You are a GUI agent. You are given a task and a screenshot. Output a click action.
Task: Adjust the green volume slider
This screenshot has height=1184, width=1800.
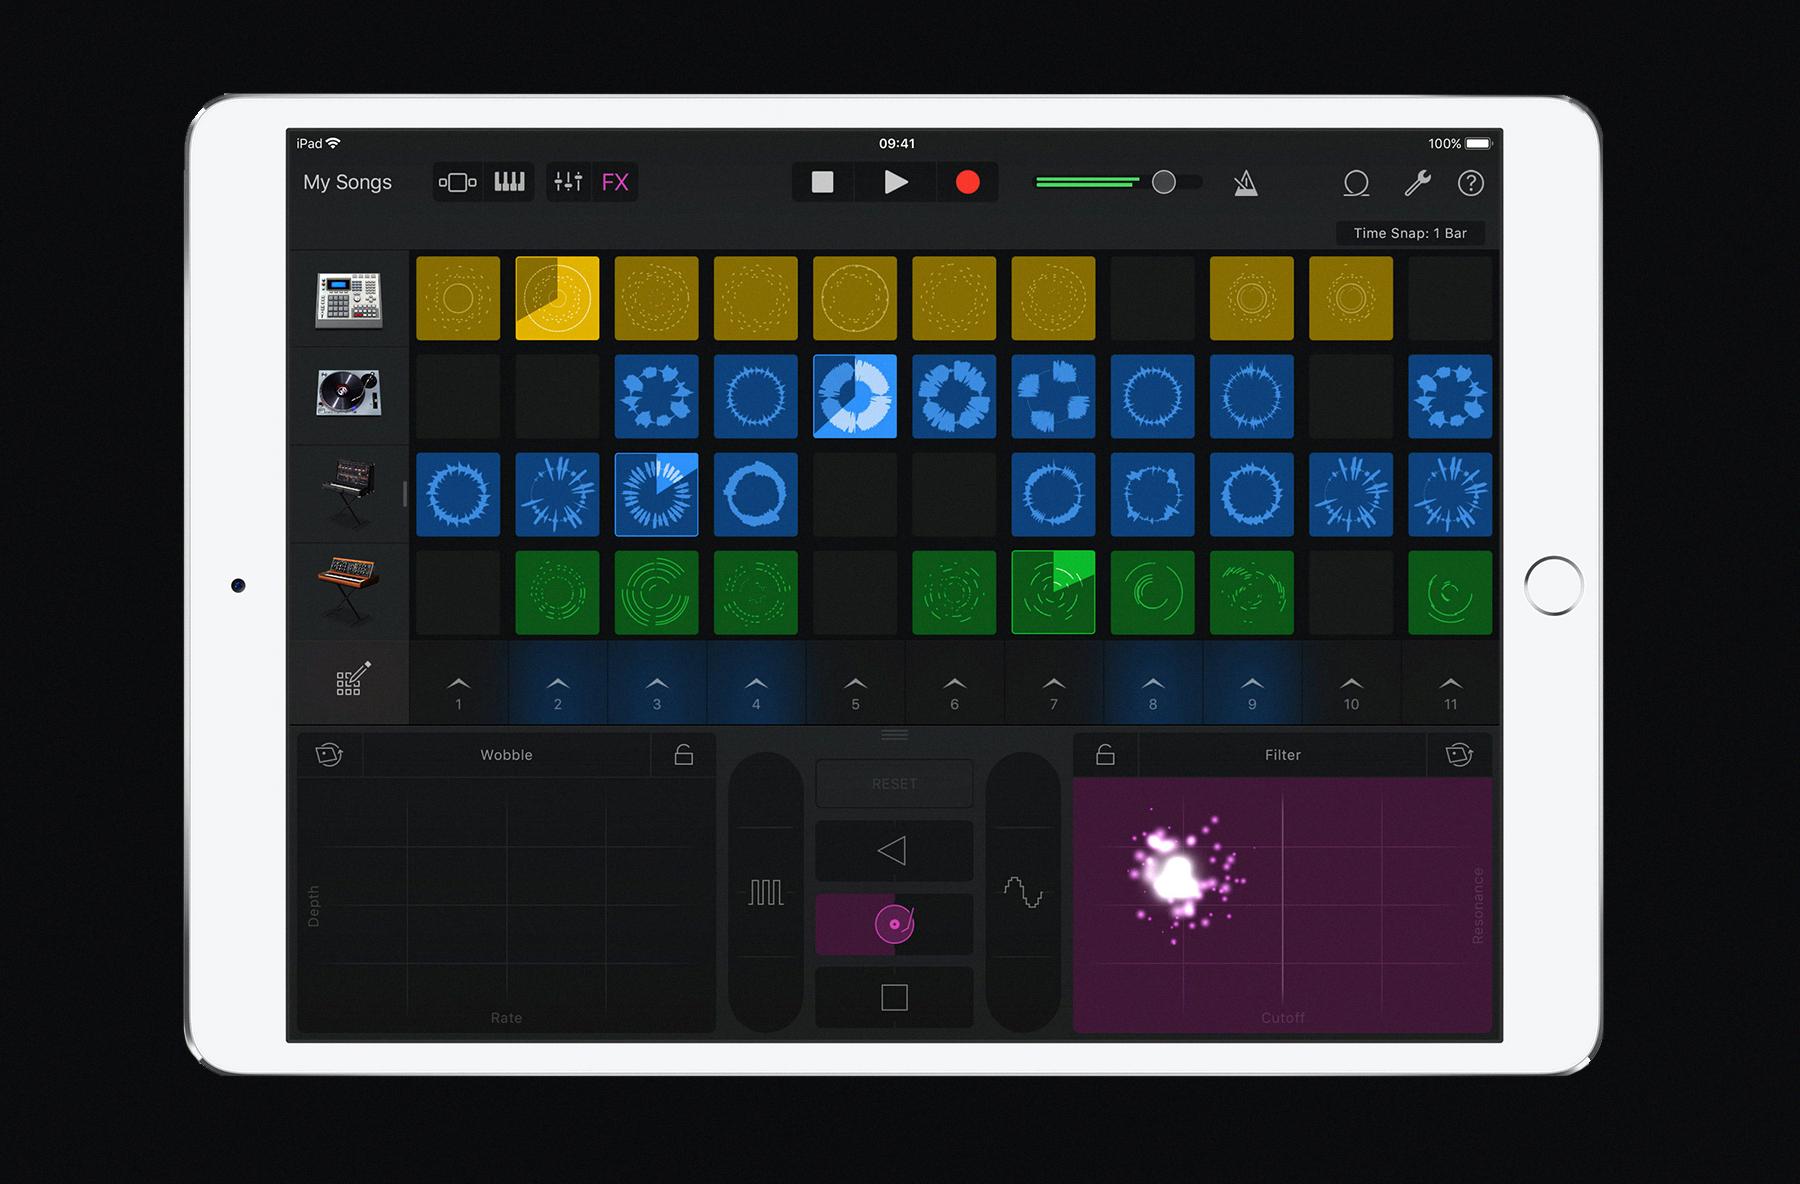[x=1164, y=181]
